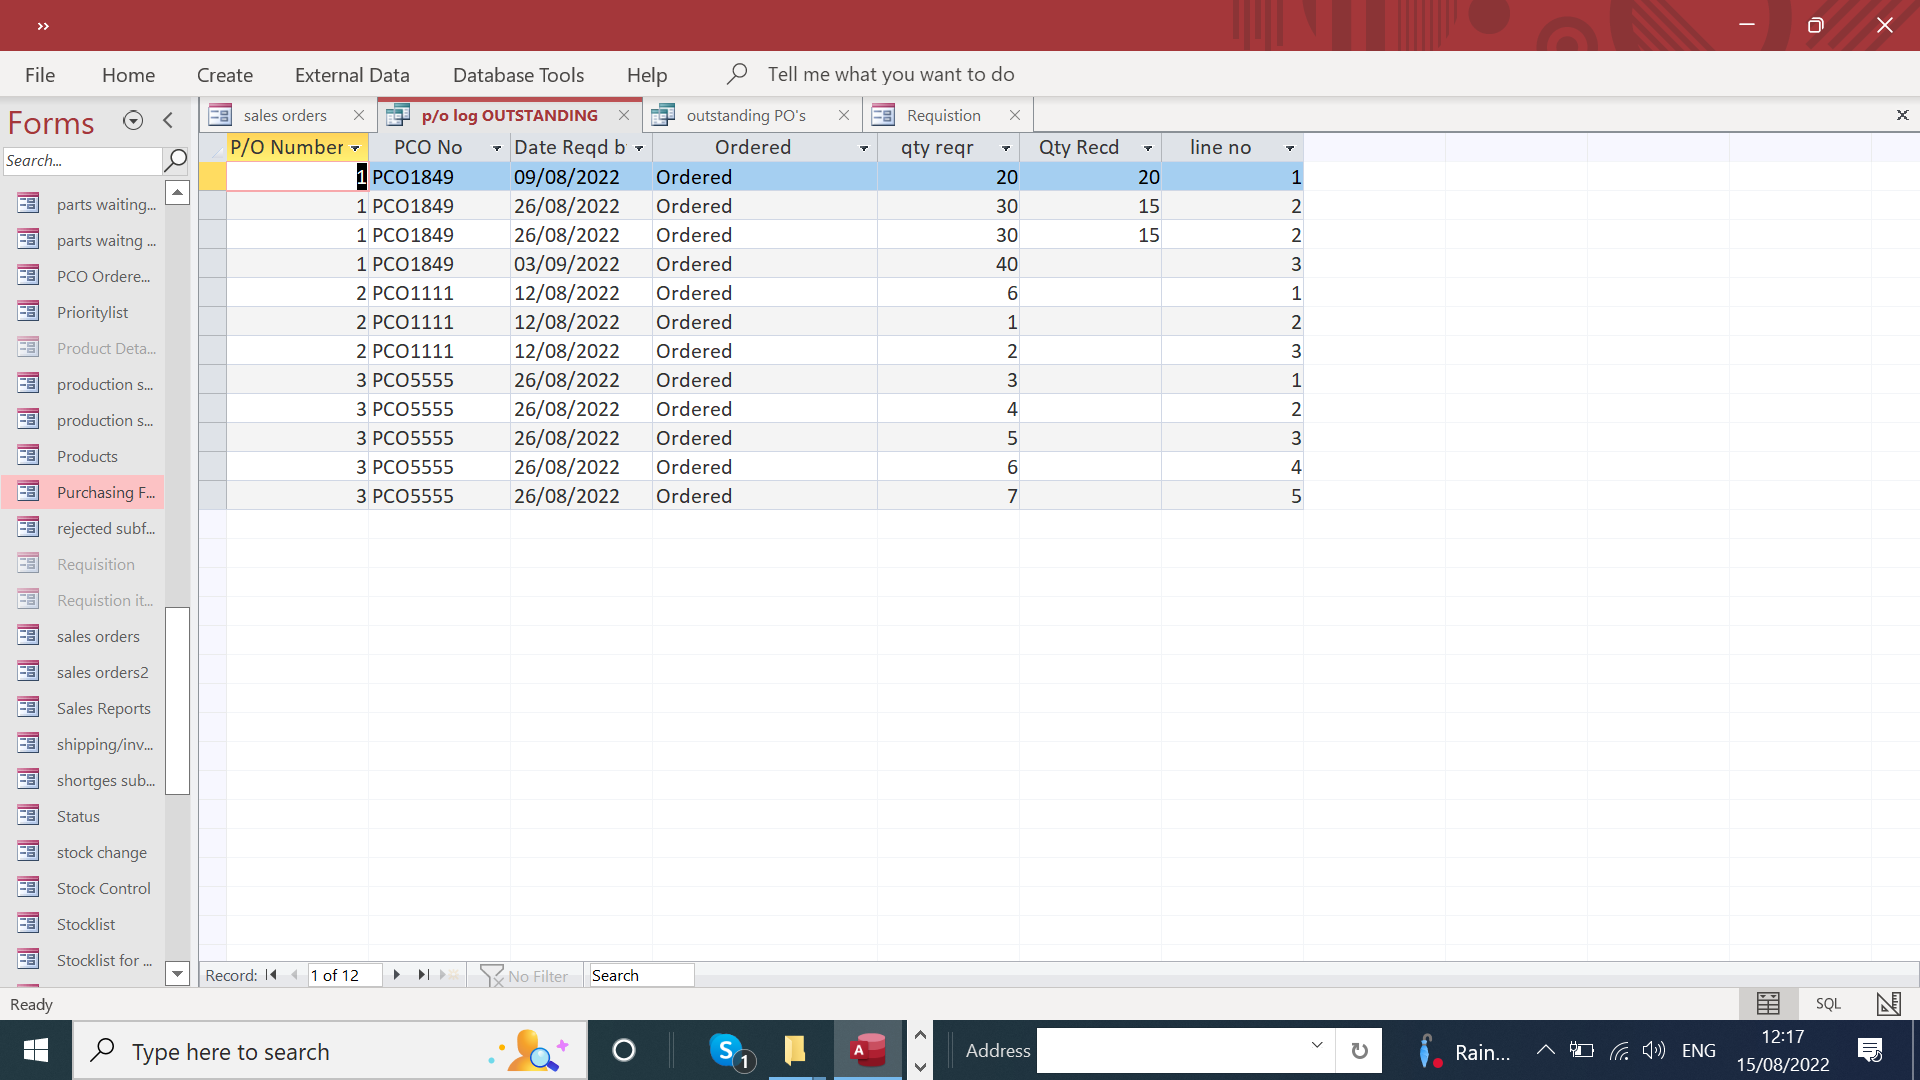Switch to the outstanding PO's tab
The width and height of the screenshot is (1920, 1080).
click(746, 116)
